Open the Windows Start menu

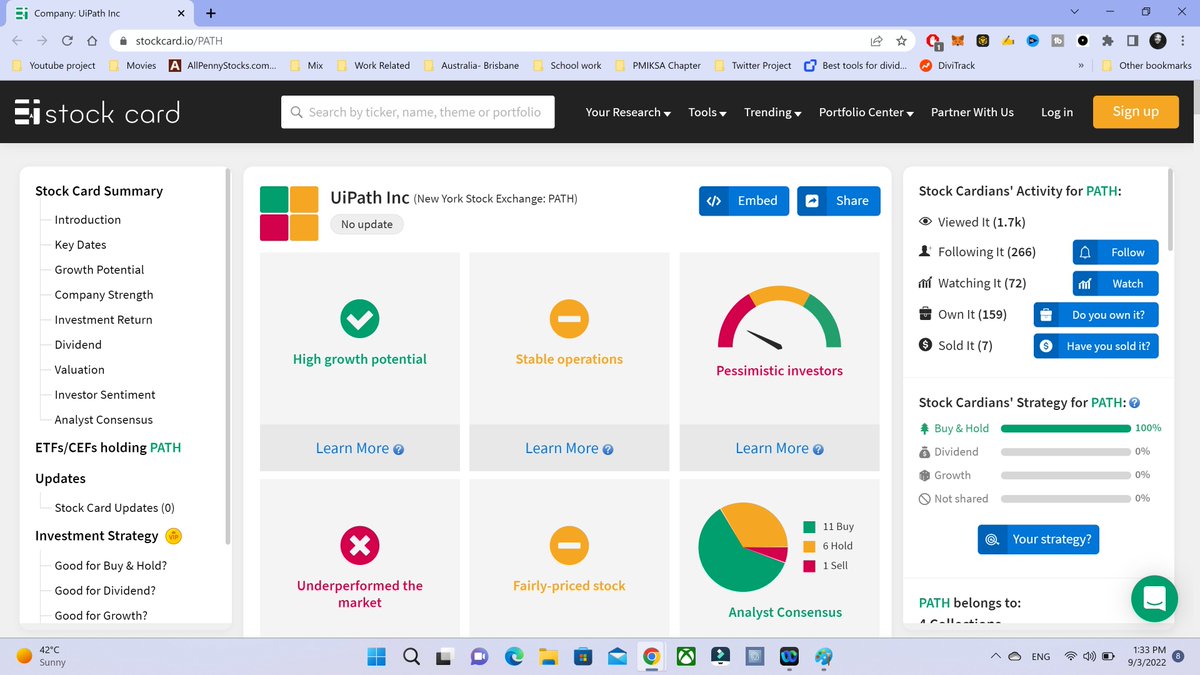click(x=376, y=657)
